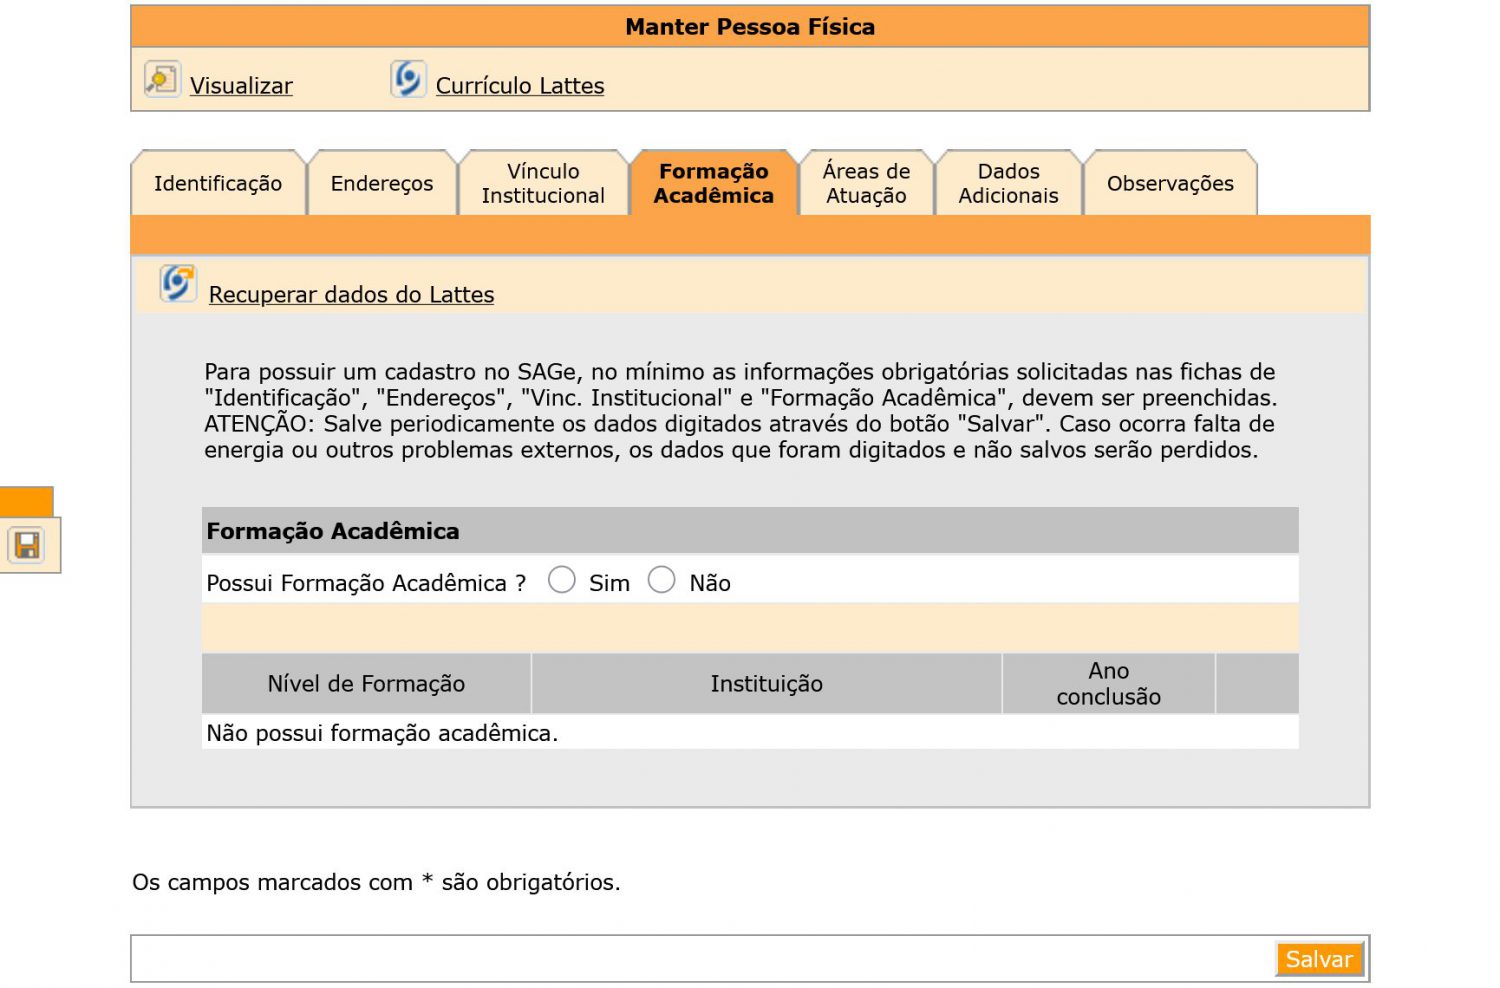
Task: Click the Ano conclusão column header
Action: pos(1108,684)
